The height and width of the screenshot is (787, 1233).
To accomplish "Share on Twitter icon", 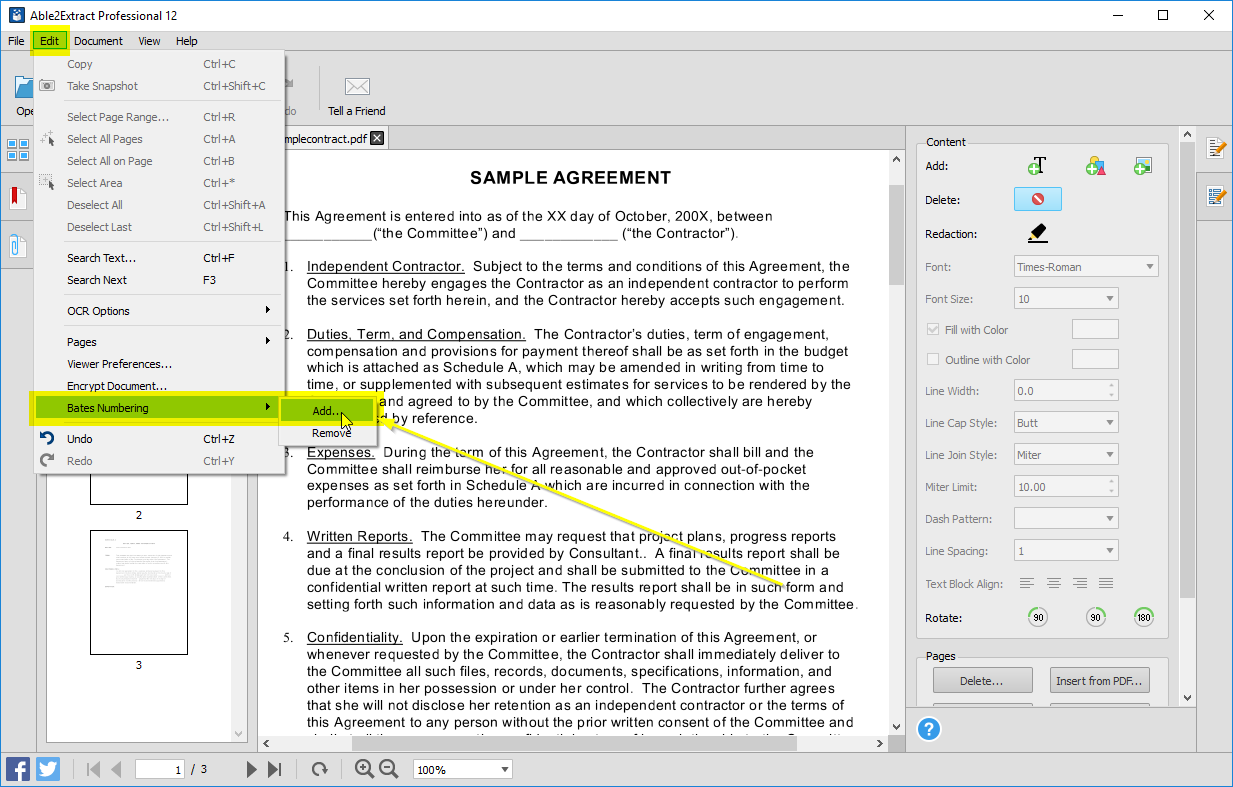I will (x=48, y=769).
